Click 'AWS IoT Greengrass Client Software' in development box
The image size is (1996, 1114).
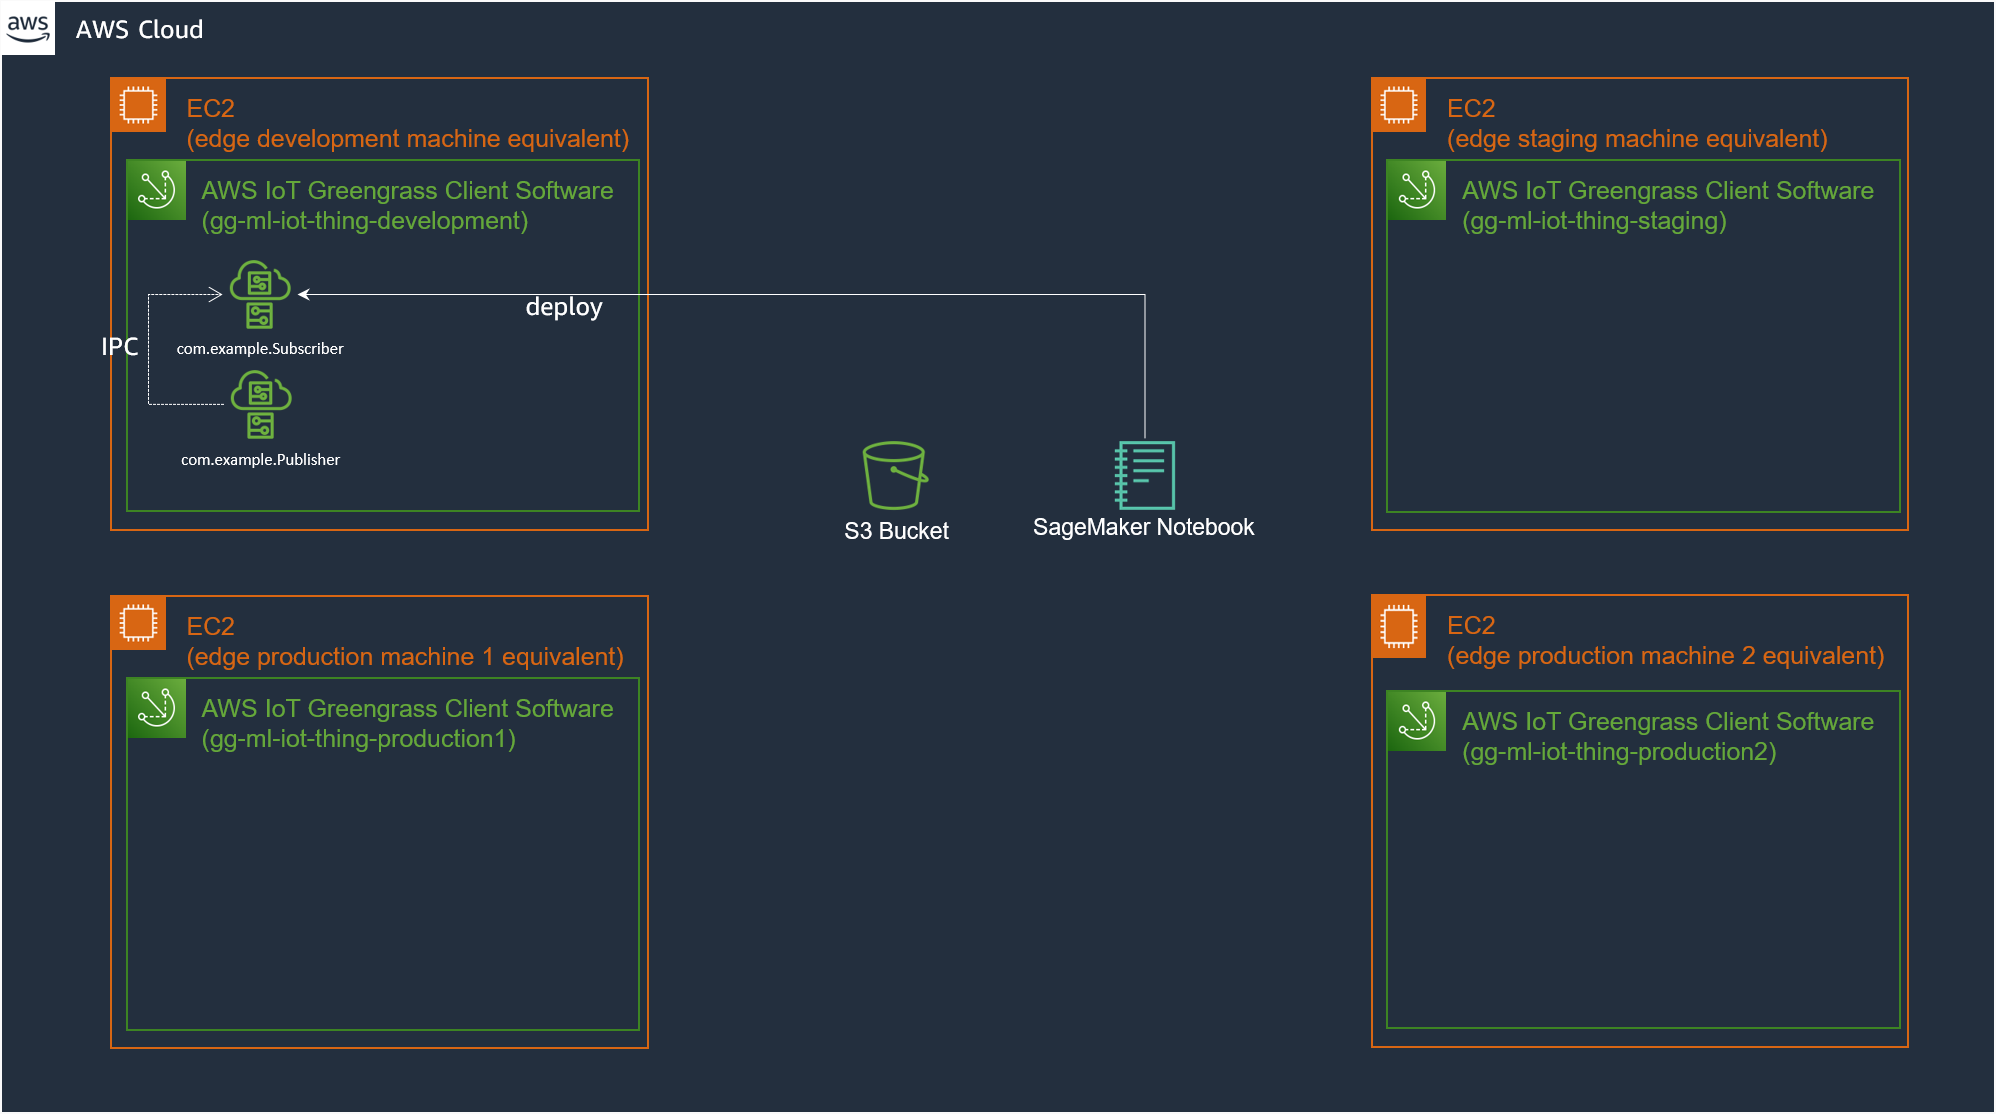point(407,191)
